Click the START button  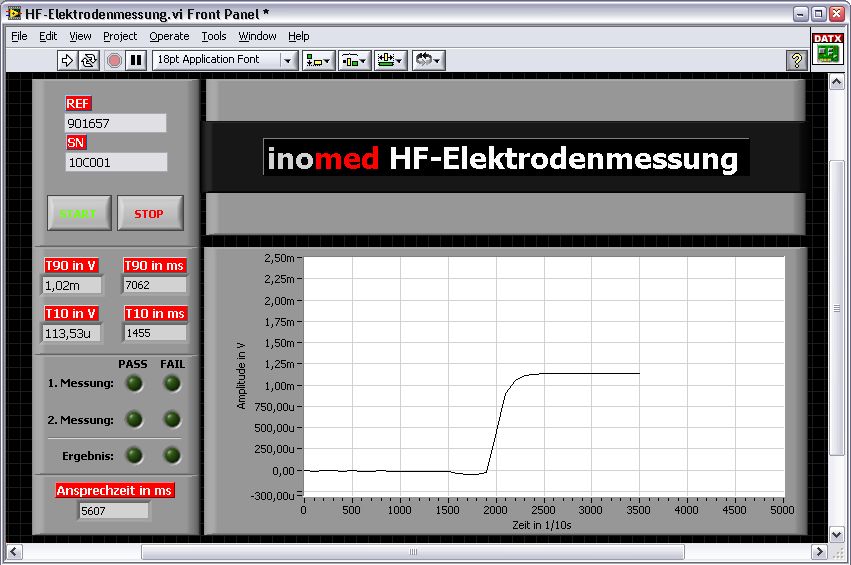click(x=79, y=213)
